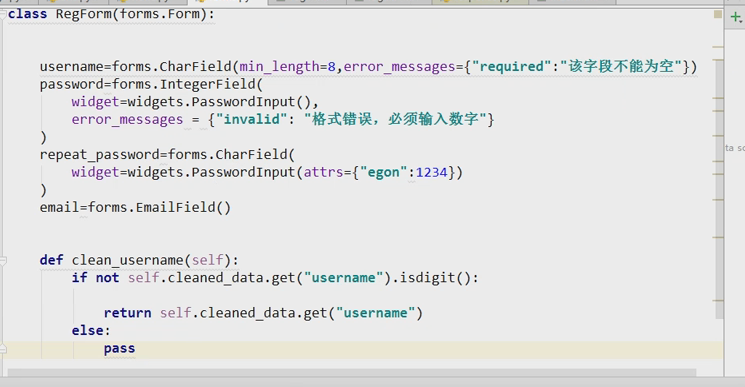Click the 'return' keyword
Screen dimensions: 745x387
[x=127, y=313]
